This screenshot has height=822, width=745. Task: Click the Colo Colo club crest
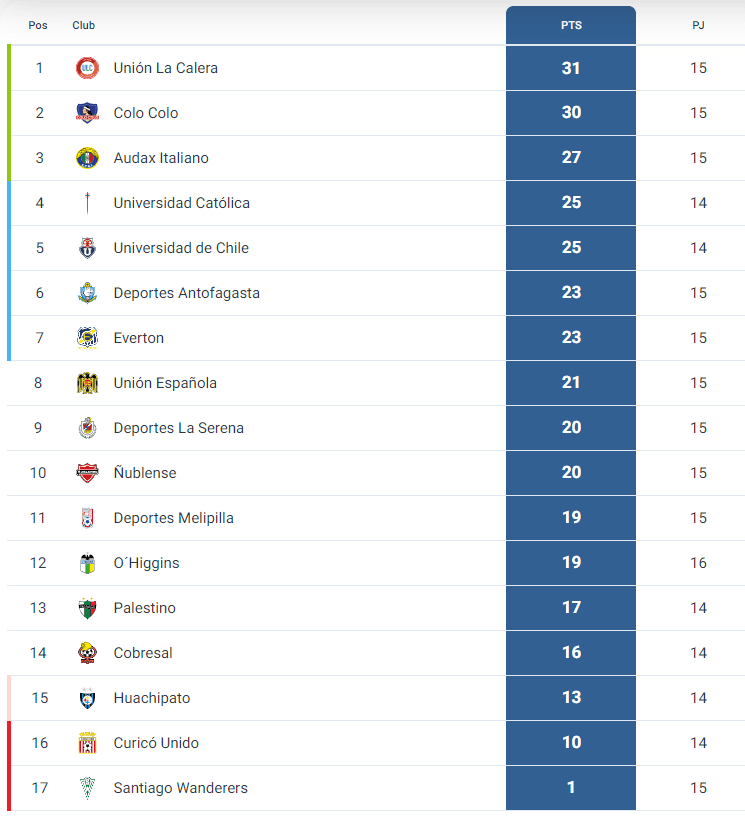tap(87, 113)
